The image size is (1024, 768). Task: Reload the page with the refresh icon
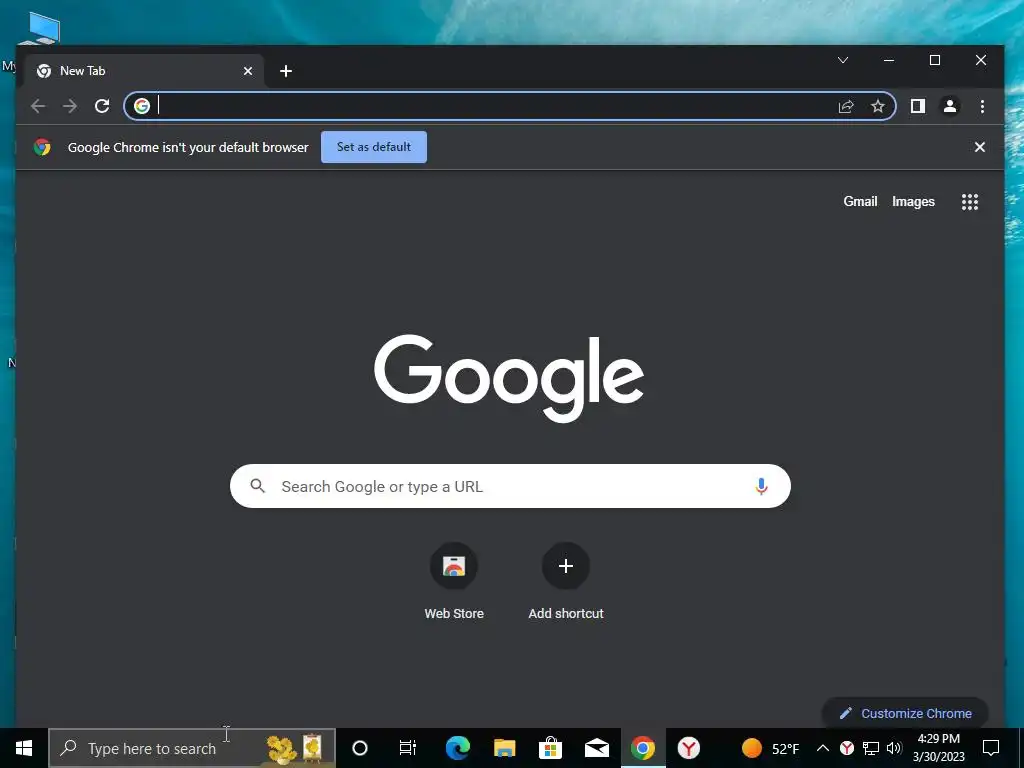(x=102, y=106)
